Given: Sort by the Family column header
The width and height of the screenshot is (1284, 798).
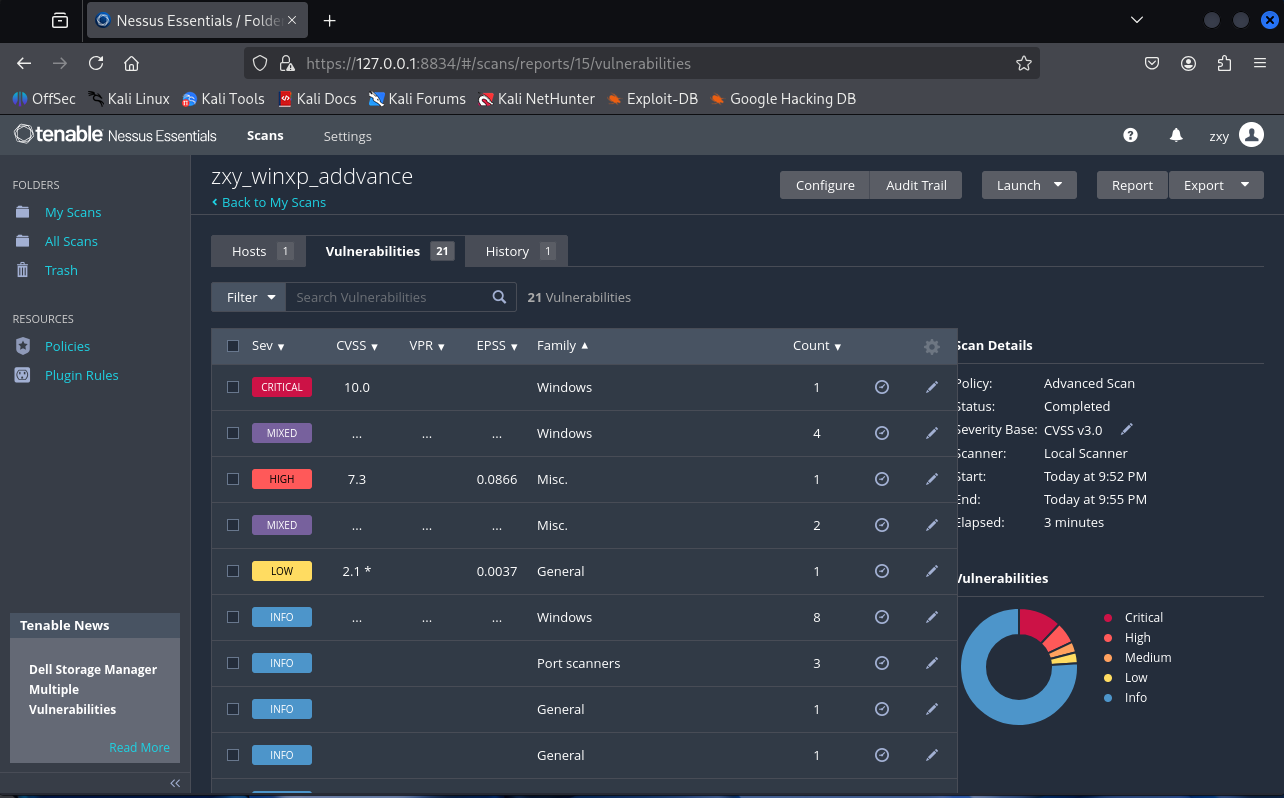Looking at the screenshot, I should tap(562, 346).
